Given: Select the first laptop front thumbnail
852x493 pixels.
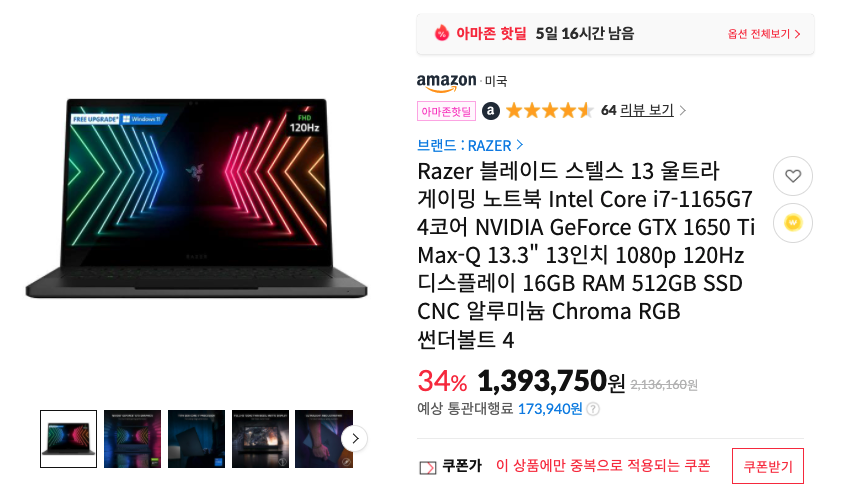Looking at the screenshot, I should click(68, 439).
